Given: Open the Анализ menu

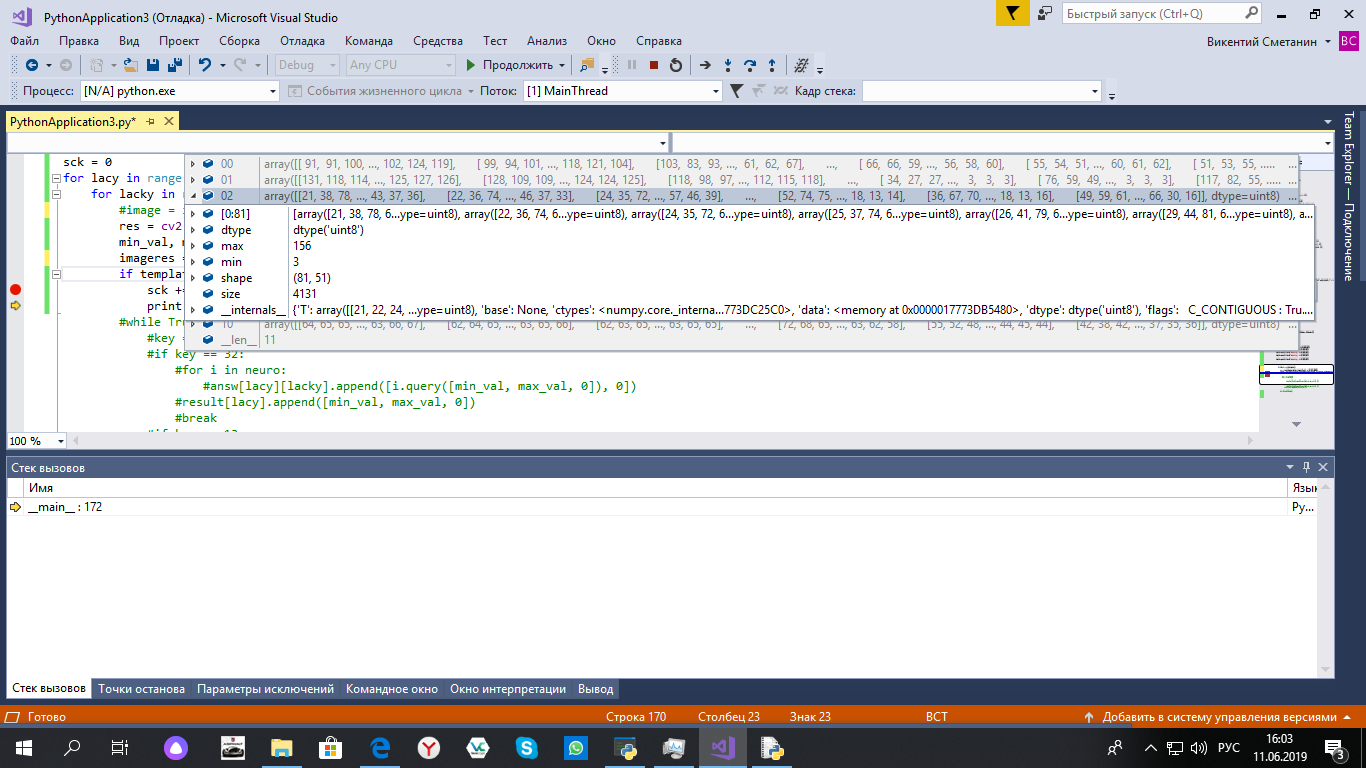Looking at the screenshot, I should click(547, 41).
